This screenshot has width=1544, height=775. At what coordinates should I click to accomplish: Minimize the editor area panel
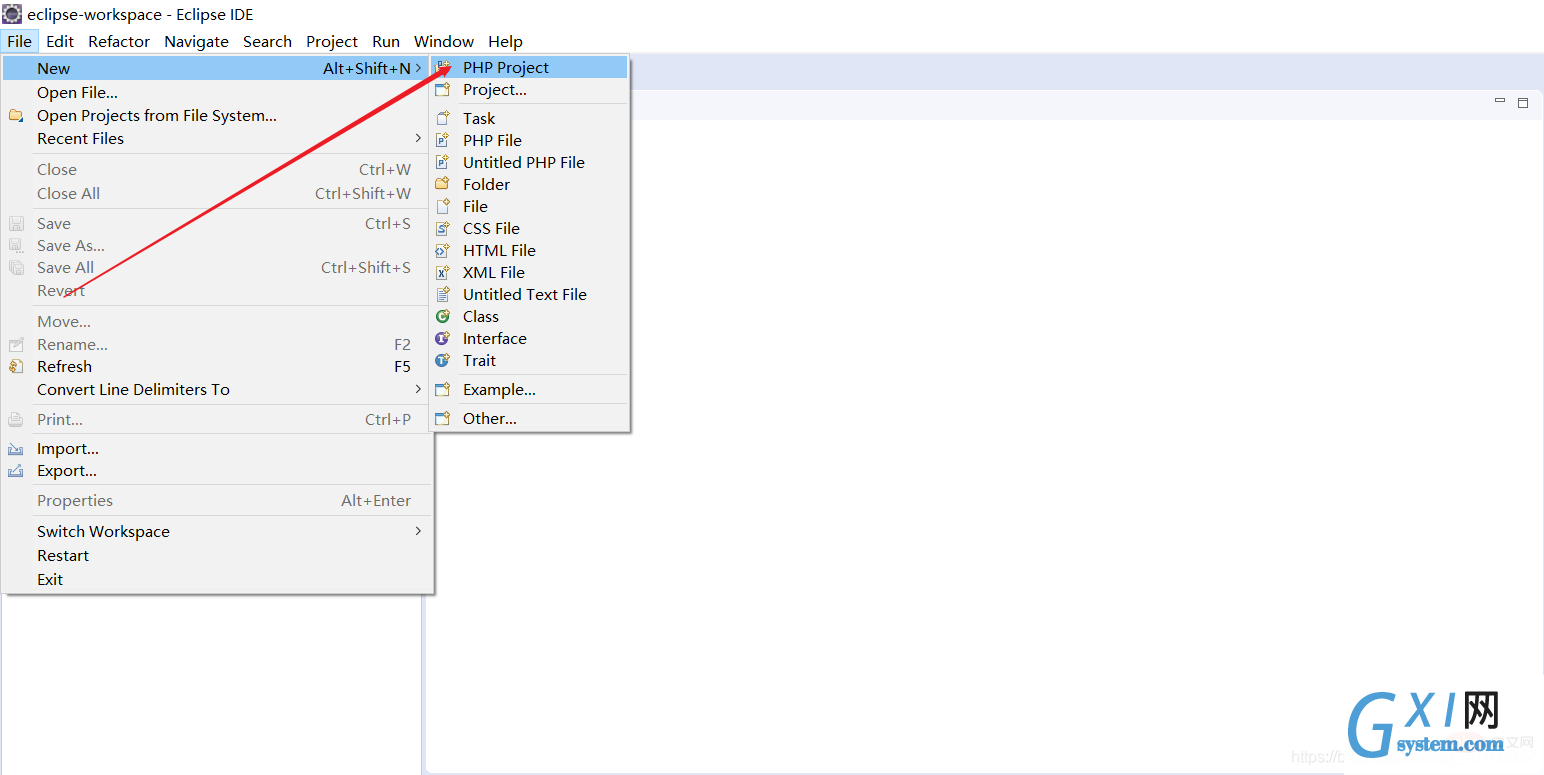pyautogui.click(x=1500, y=101)
